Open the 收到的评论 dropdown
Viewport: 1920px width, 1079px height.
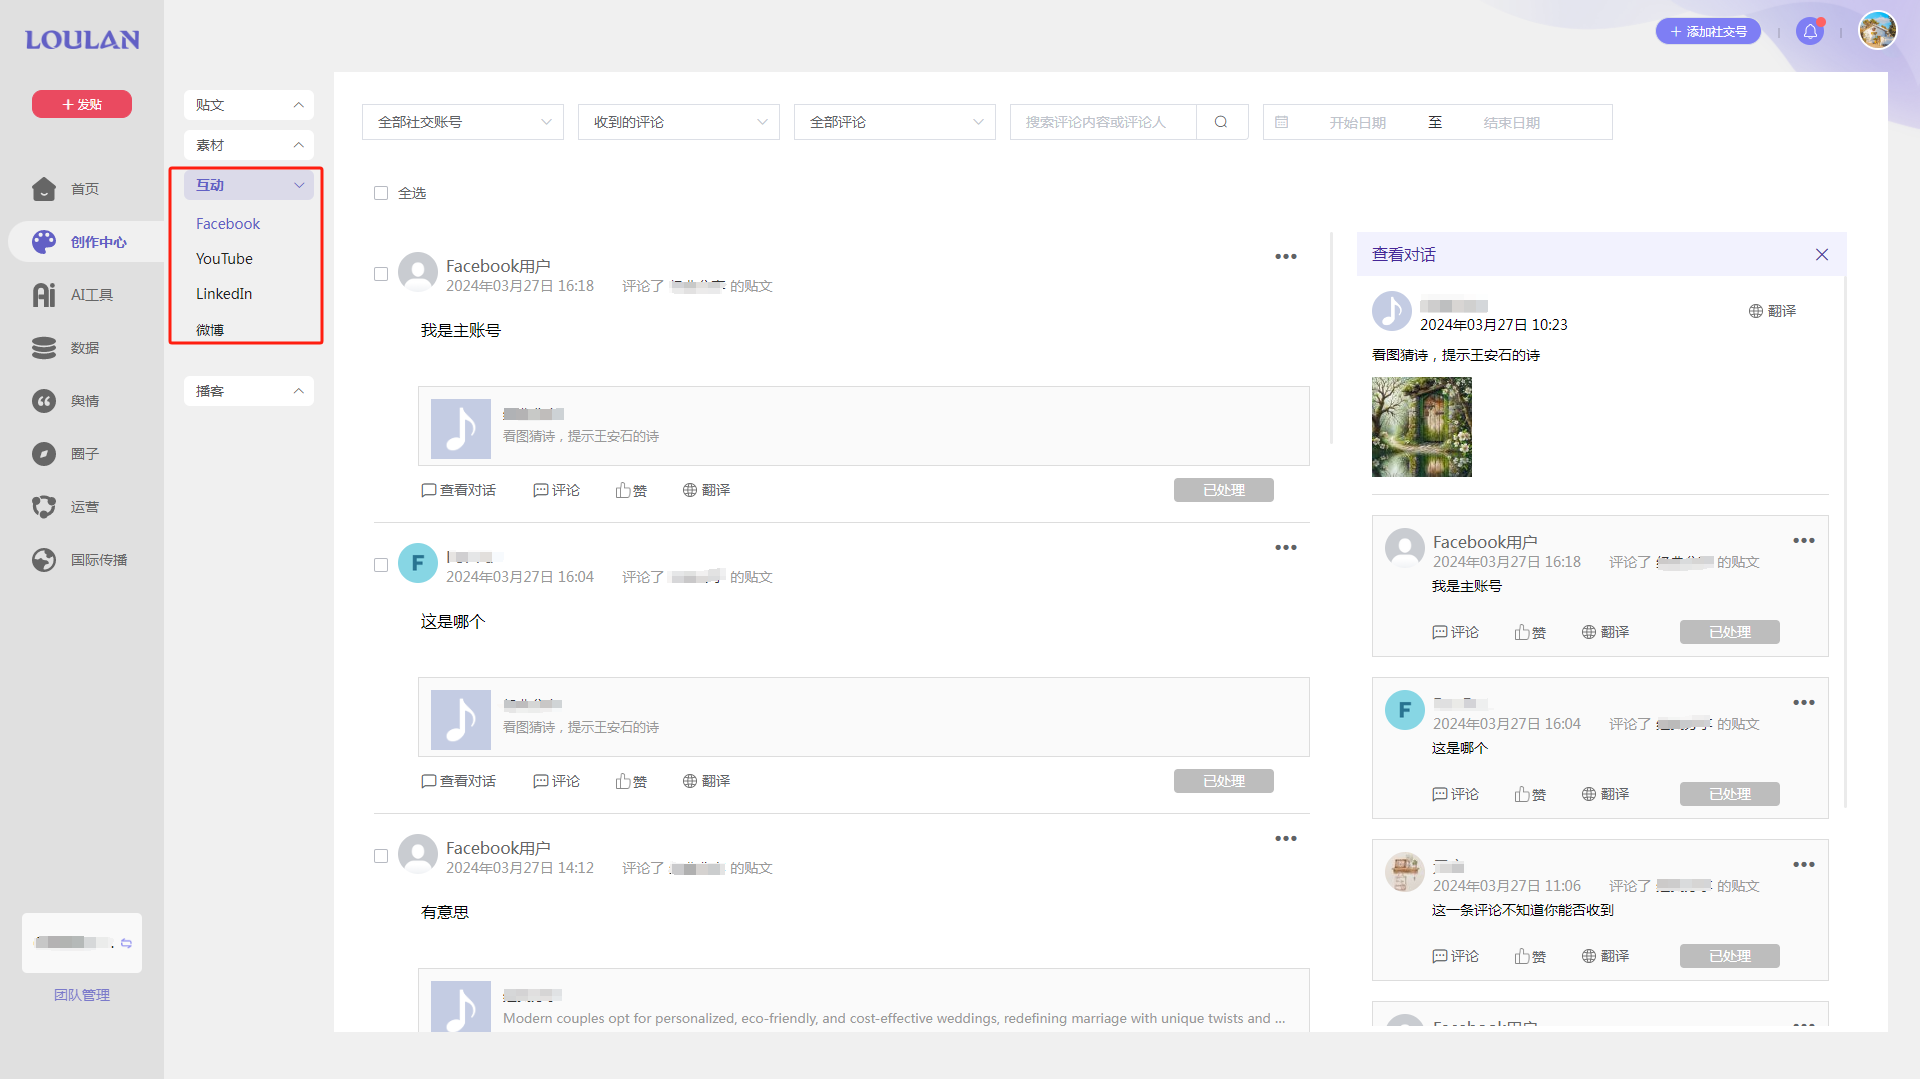pos(679,122)
